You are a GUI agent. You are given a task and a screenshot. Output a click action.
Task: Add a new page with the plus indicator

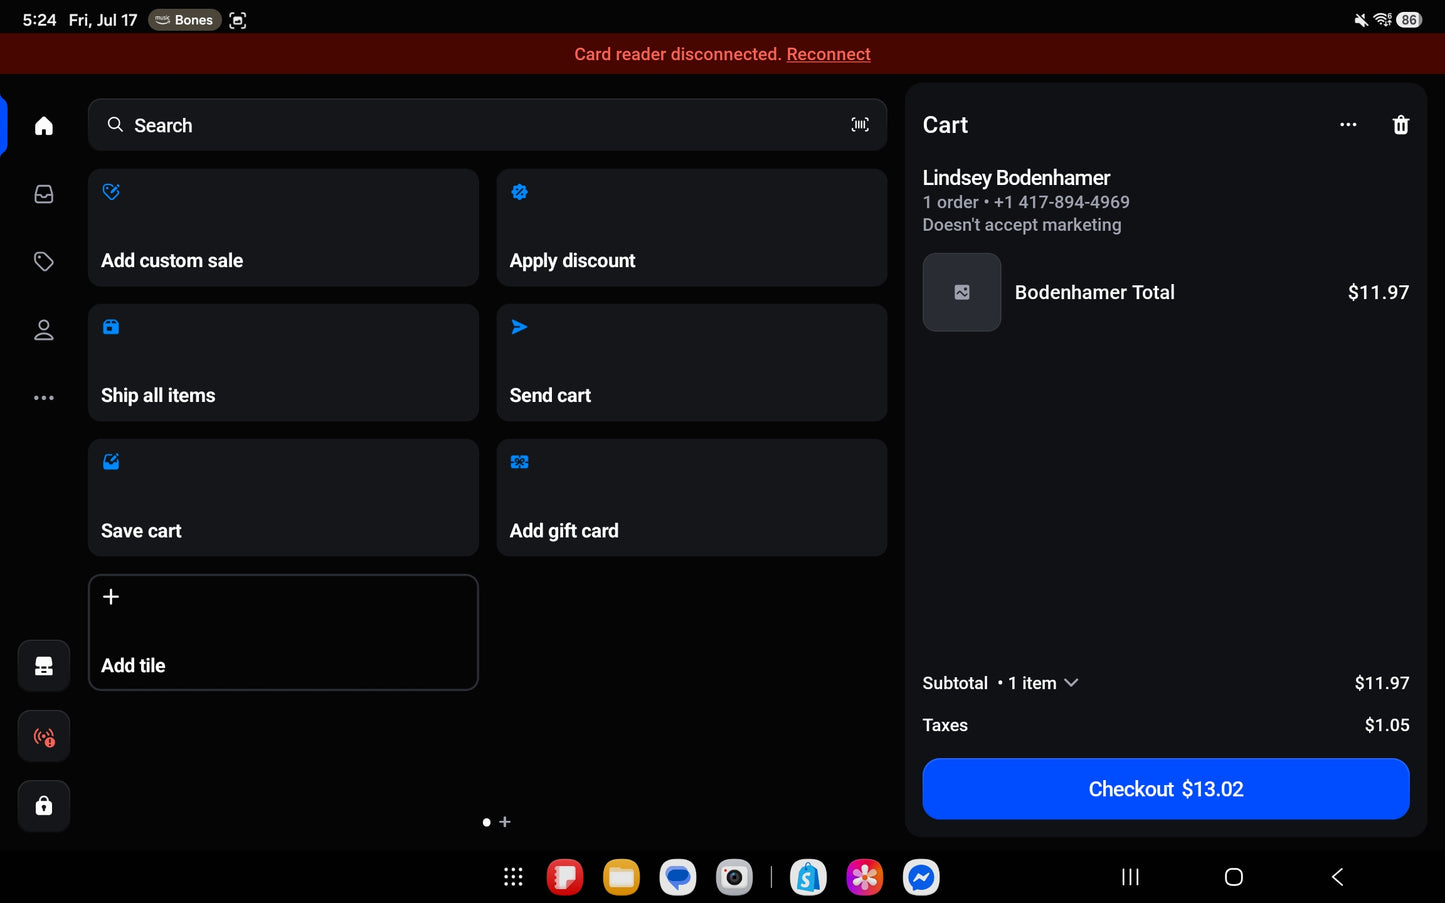coord(505,822)
